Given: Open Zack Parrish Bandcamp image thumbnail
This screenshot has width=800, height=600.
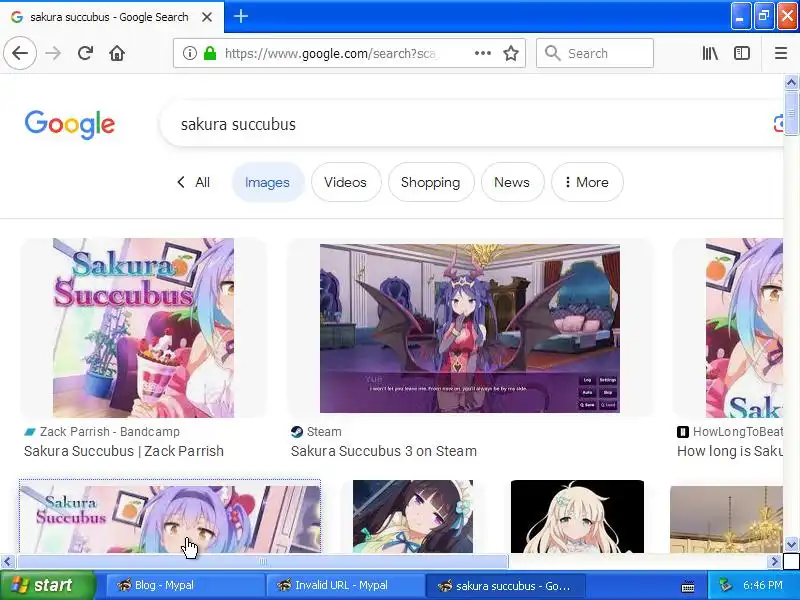Looking at the screenshot, I should 143,328.
